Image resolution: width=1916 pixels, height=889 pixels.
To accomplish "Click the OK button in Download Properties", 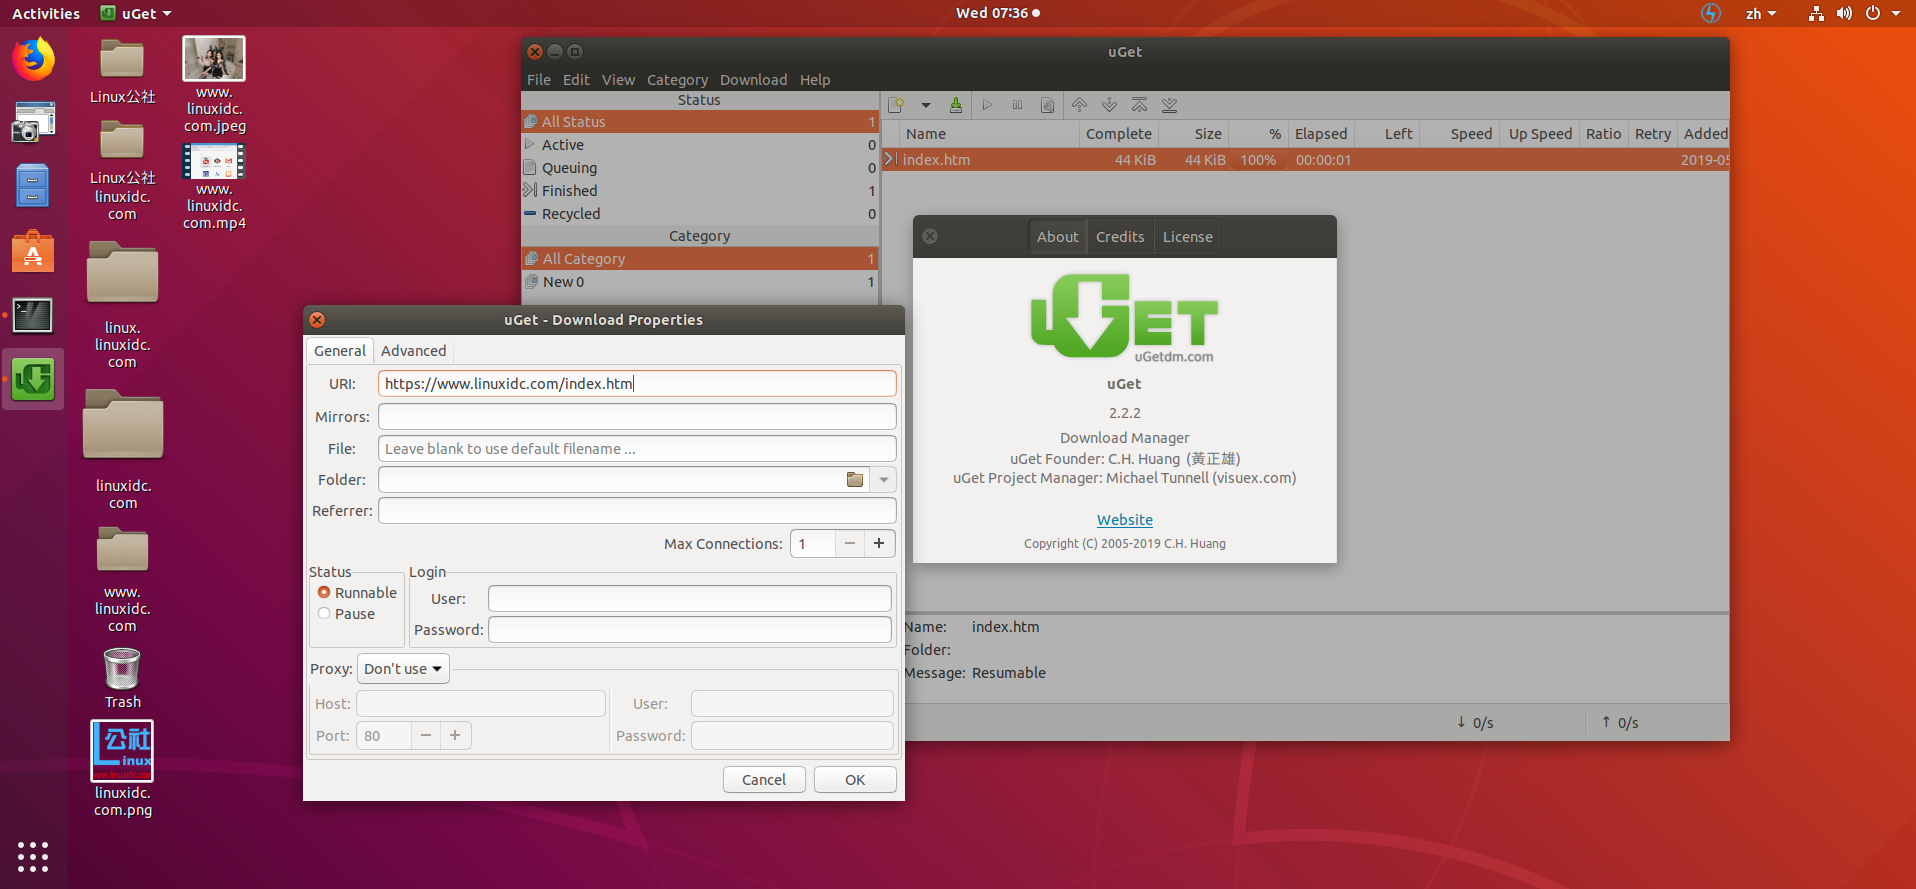I will 855,780.
